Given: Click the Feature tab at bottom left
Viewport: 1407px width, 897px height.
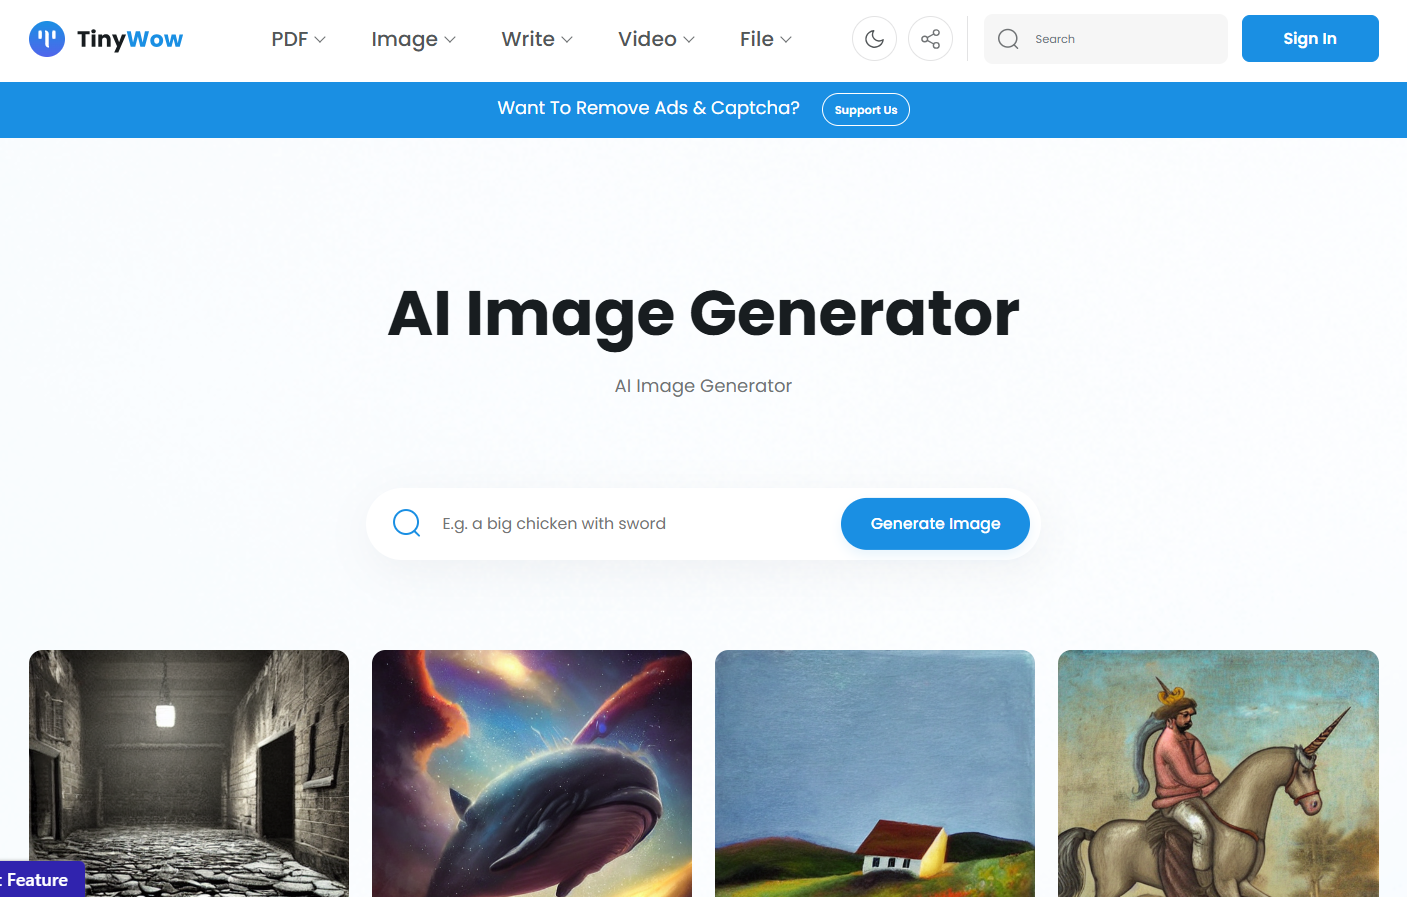Looking at the screenshot, I should tap(40, 880).
